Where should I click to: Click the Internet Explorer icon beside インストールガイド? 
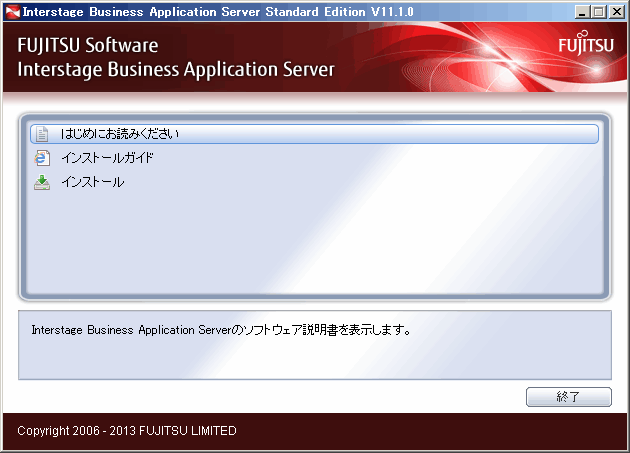42,158
